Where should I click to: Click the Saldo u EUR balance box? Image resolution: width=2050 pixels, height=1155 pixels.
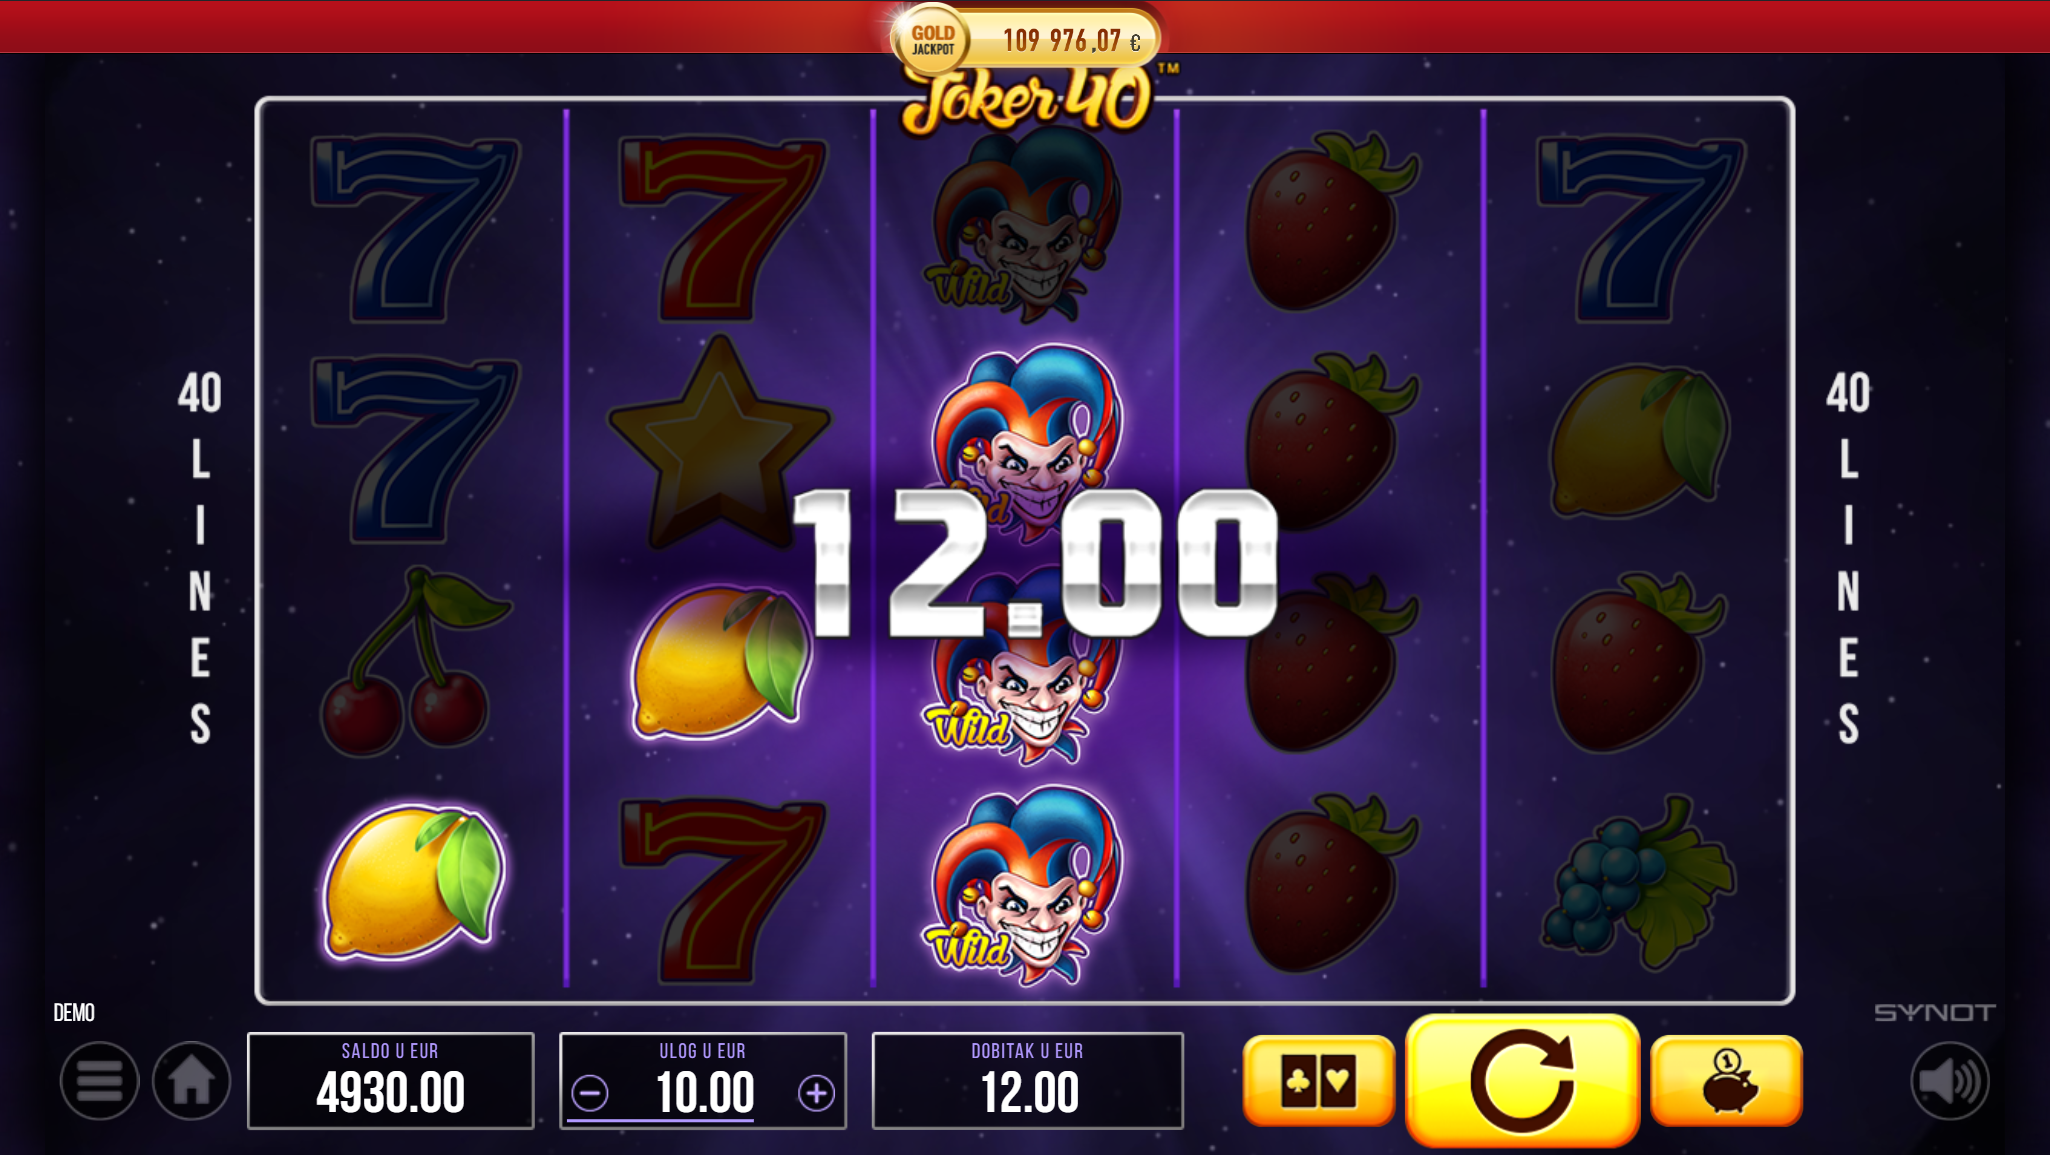(391, 1081)
